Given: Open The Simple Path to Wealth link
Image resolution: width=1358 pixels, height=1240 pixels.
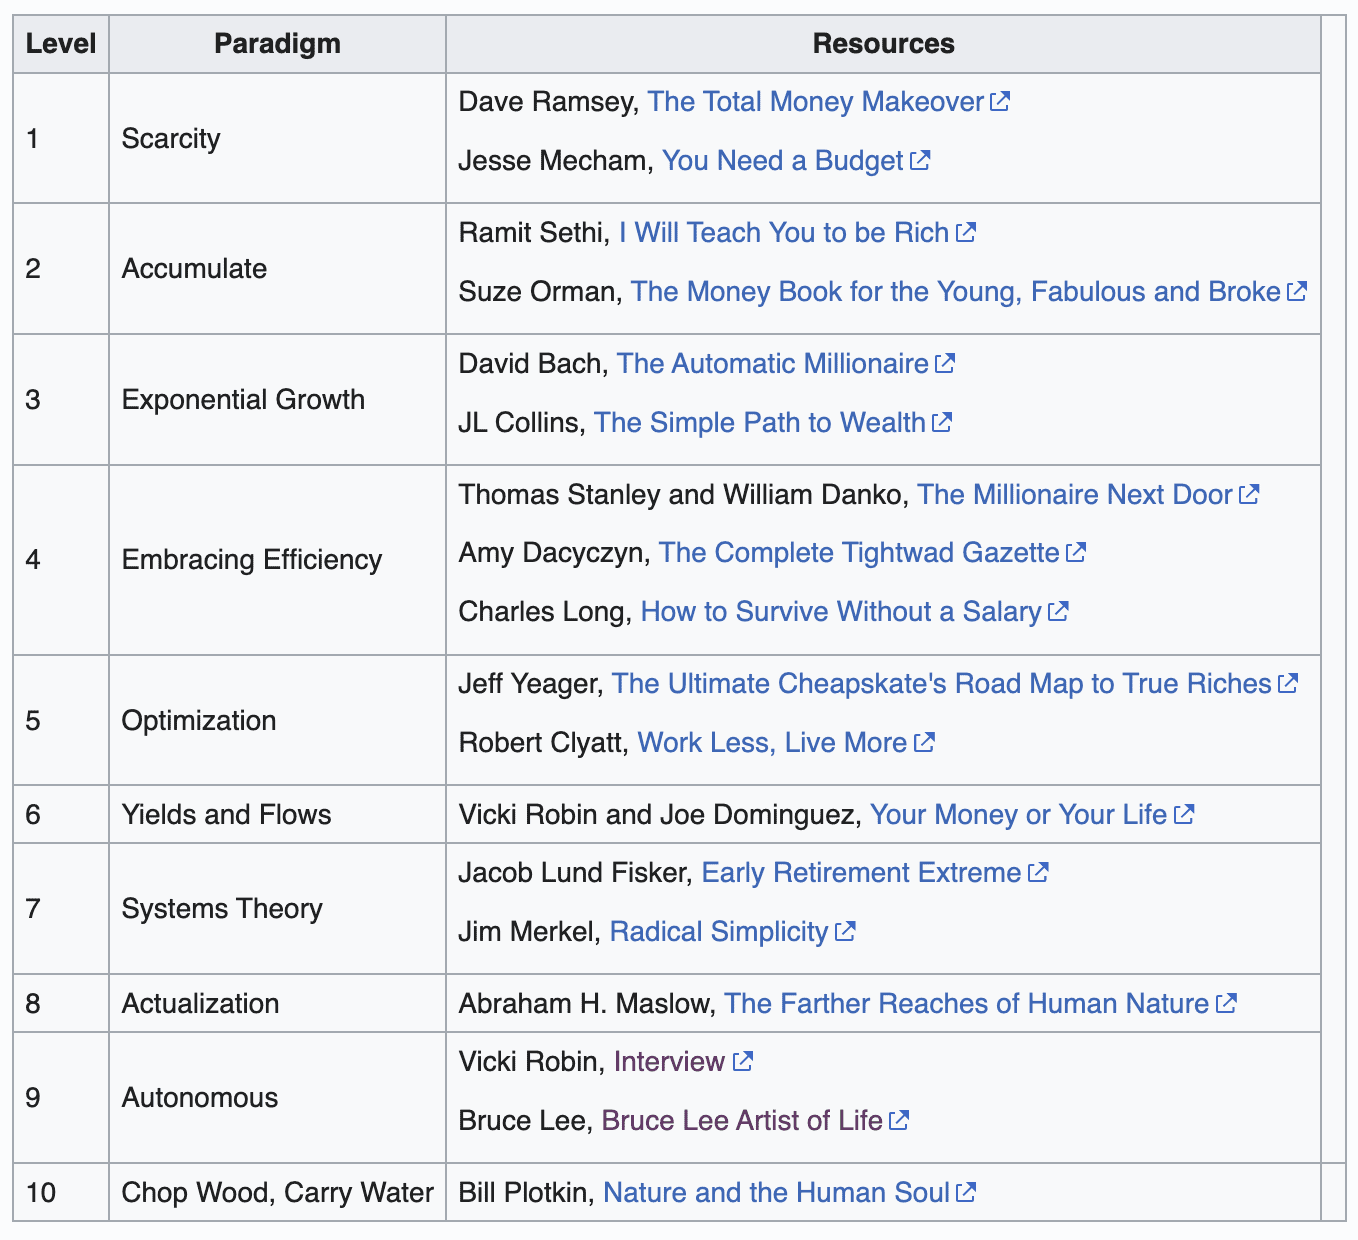Looking at the screenshot, I should [759, 422].
